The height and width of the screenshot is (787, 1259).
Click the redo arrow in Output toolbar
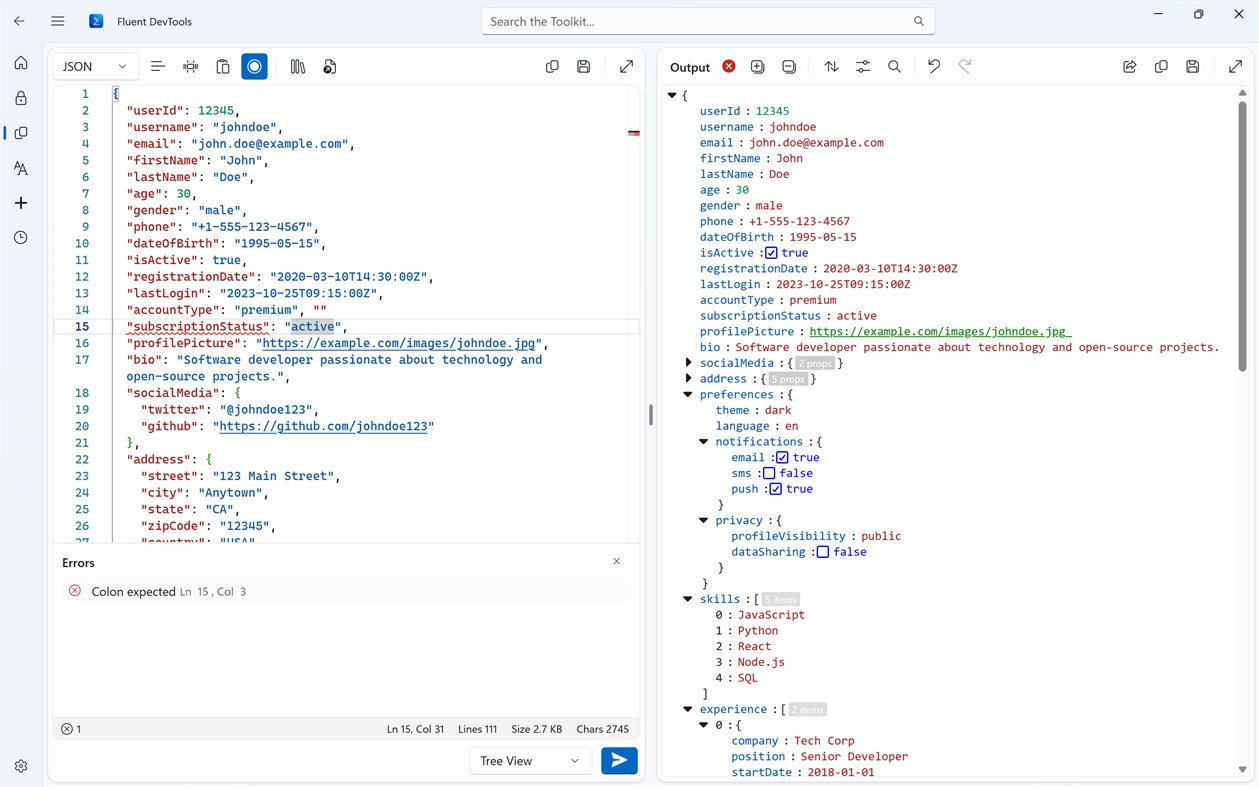tap(965, 67)
